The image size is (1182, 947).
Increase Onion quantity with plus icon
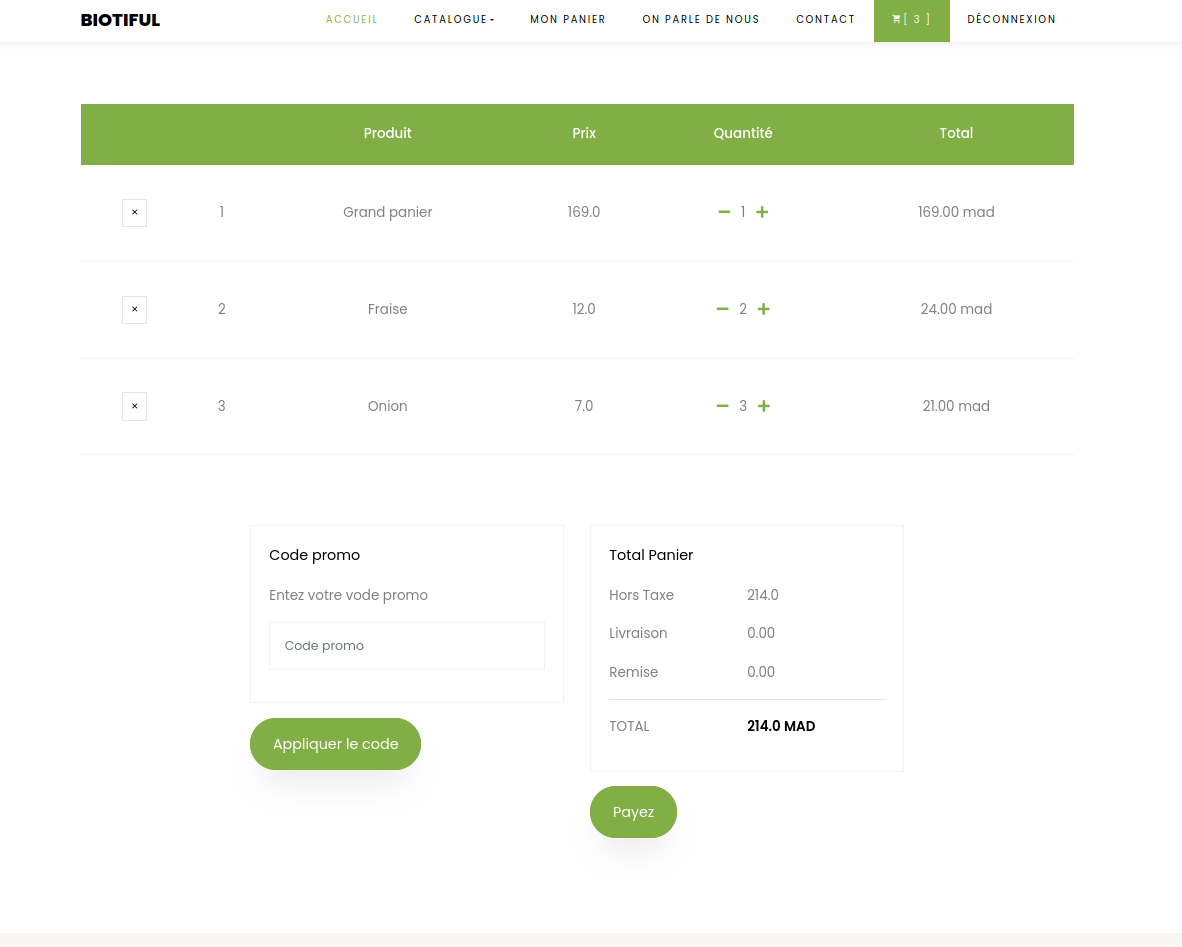tap(764, 406)
